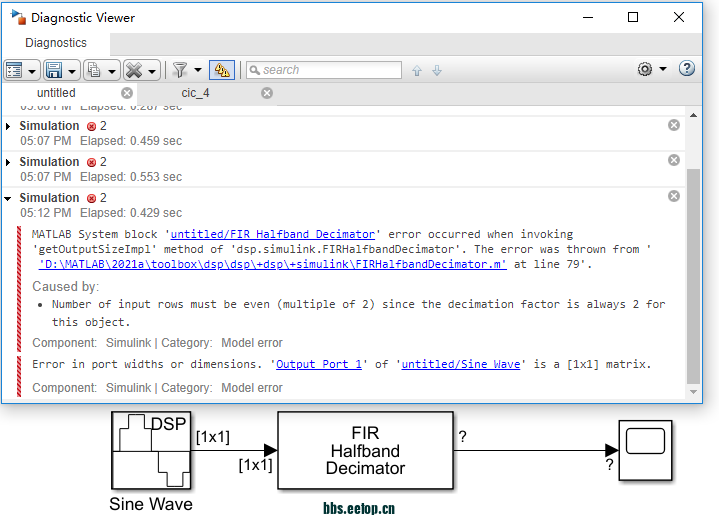Open the help question mark icon

coord(686,69)
